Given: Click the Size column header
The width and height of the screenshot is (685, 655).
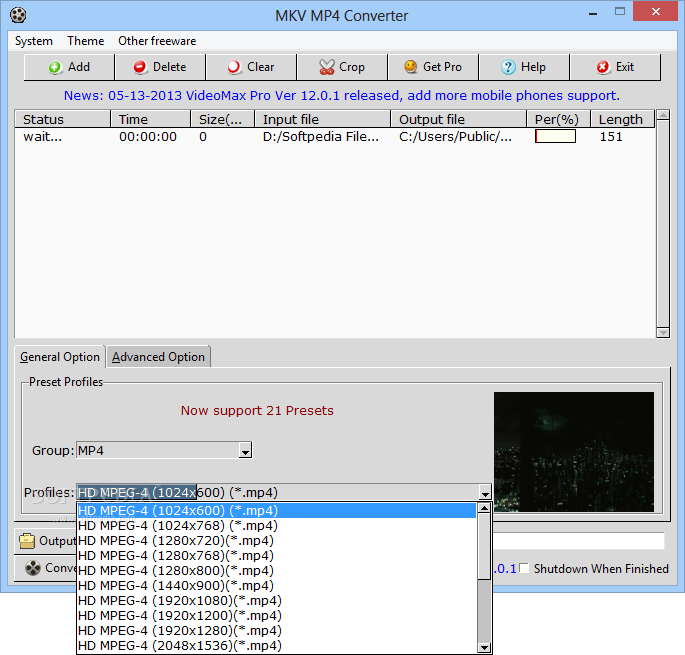Looking at the screenshot, I should [222, 119].
